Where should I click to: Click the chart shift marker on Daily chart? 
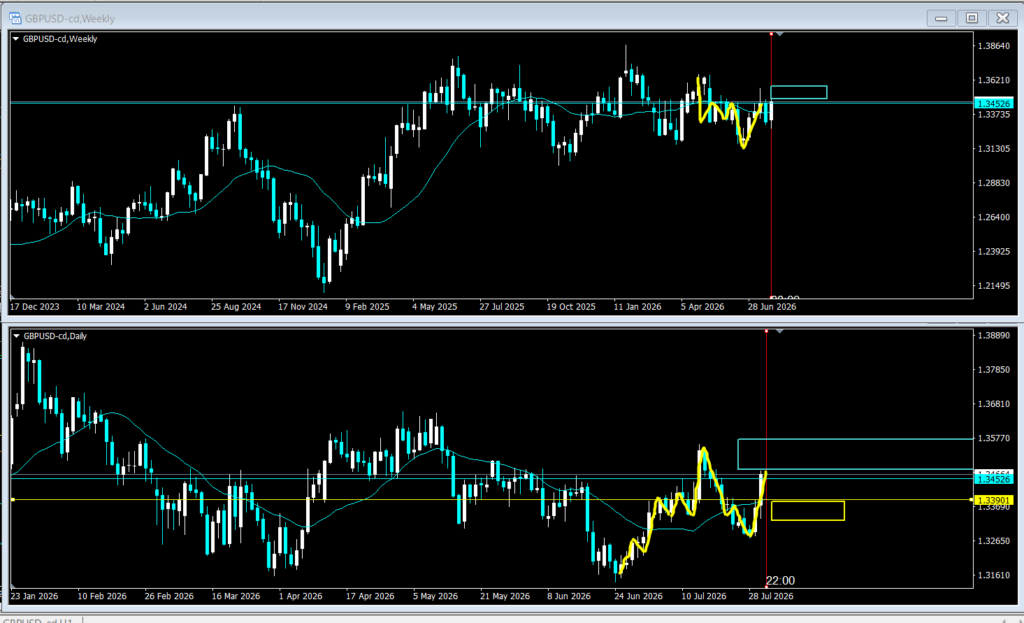pos(780,332)
